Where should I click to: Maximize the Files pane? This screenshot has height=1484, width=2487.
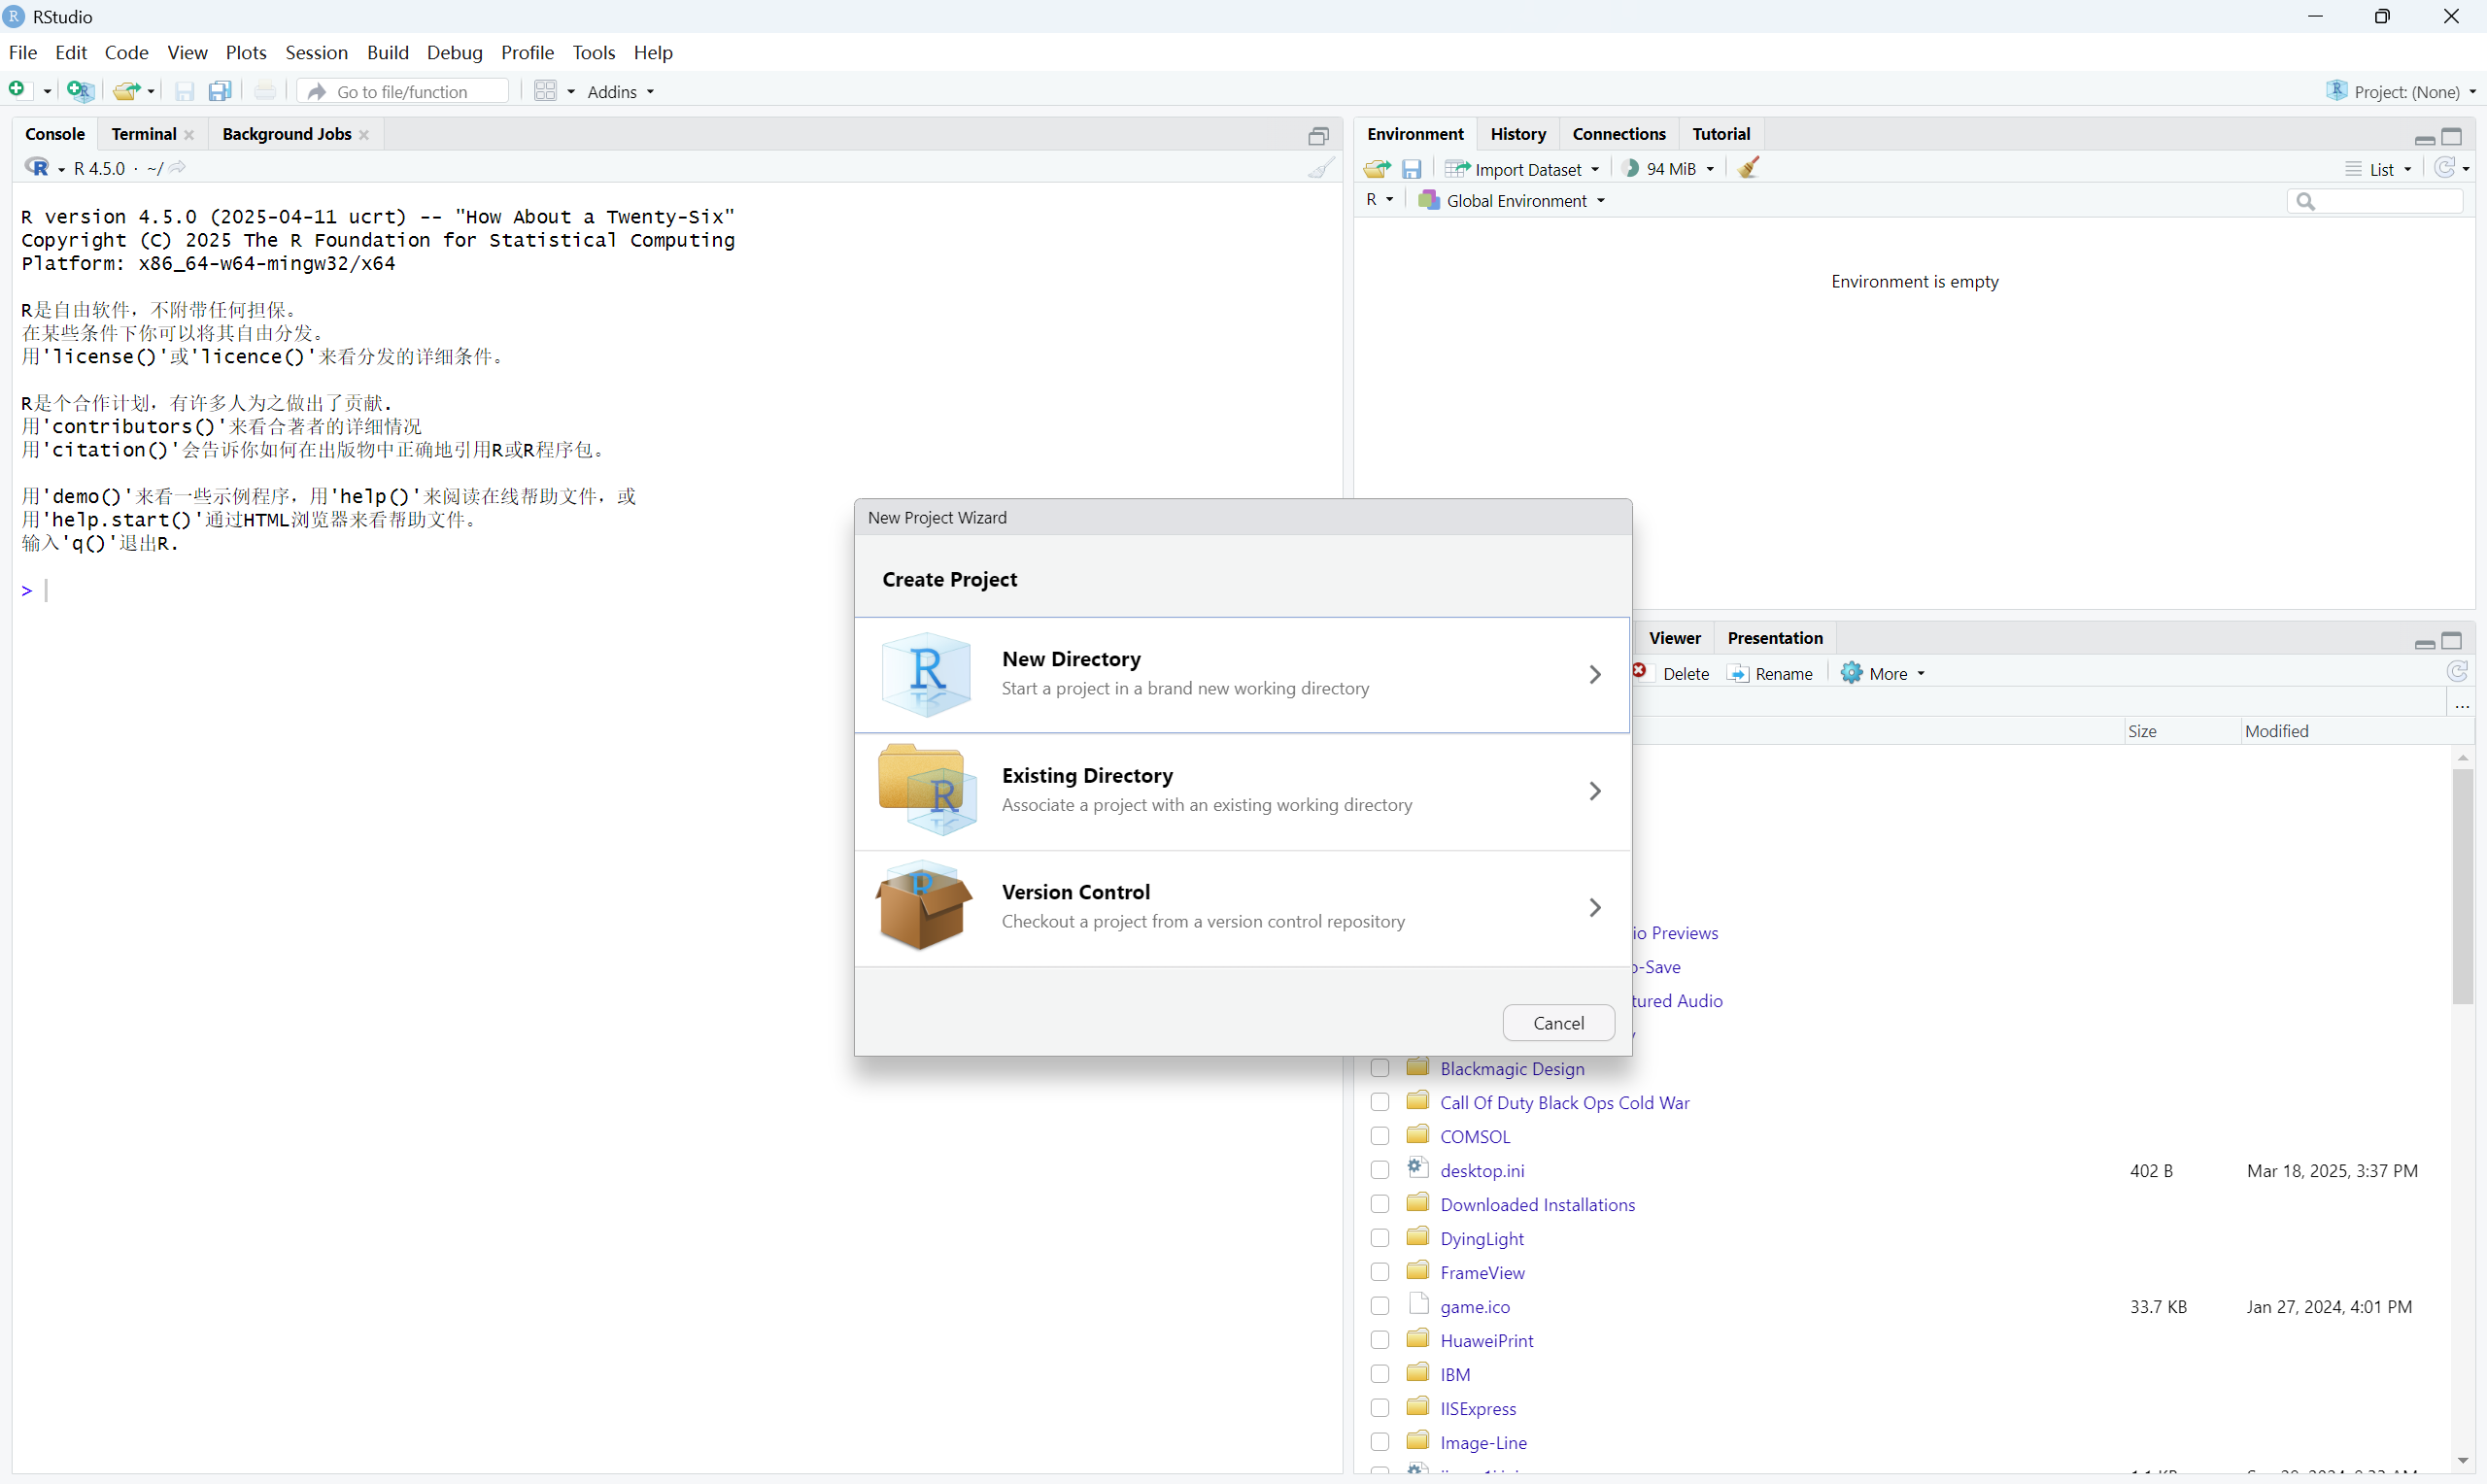click(2452, 641)
